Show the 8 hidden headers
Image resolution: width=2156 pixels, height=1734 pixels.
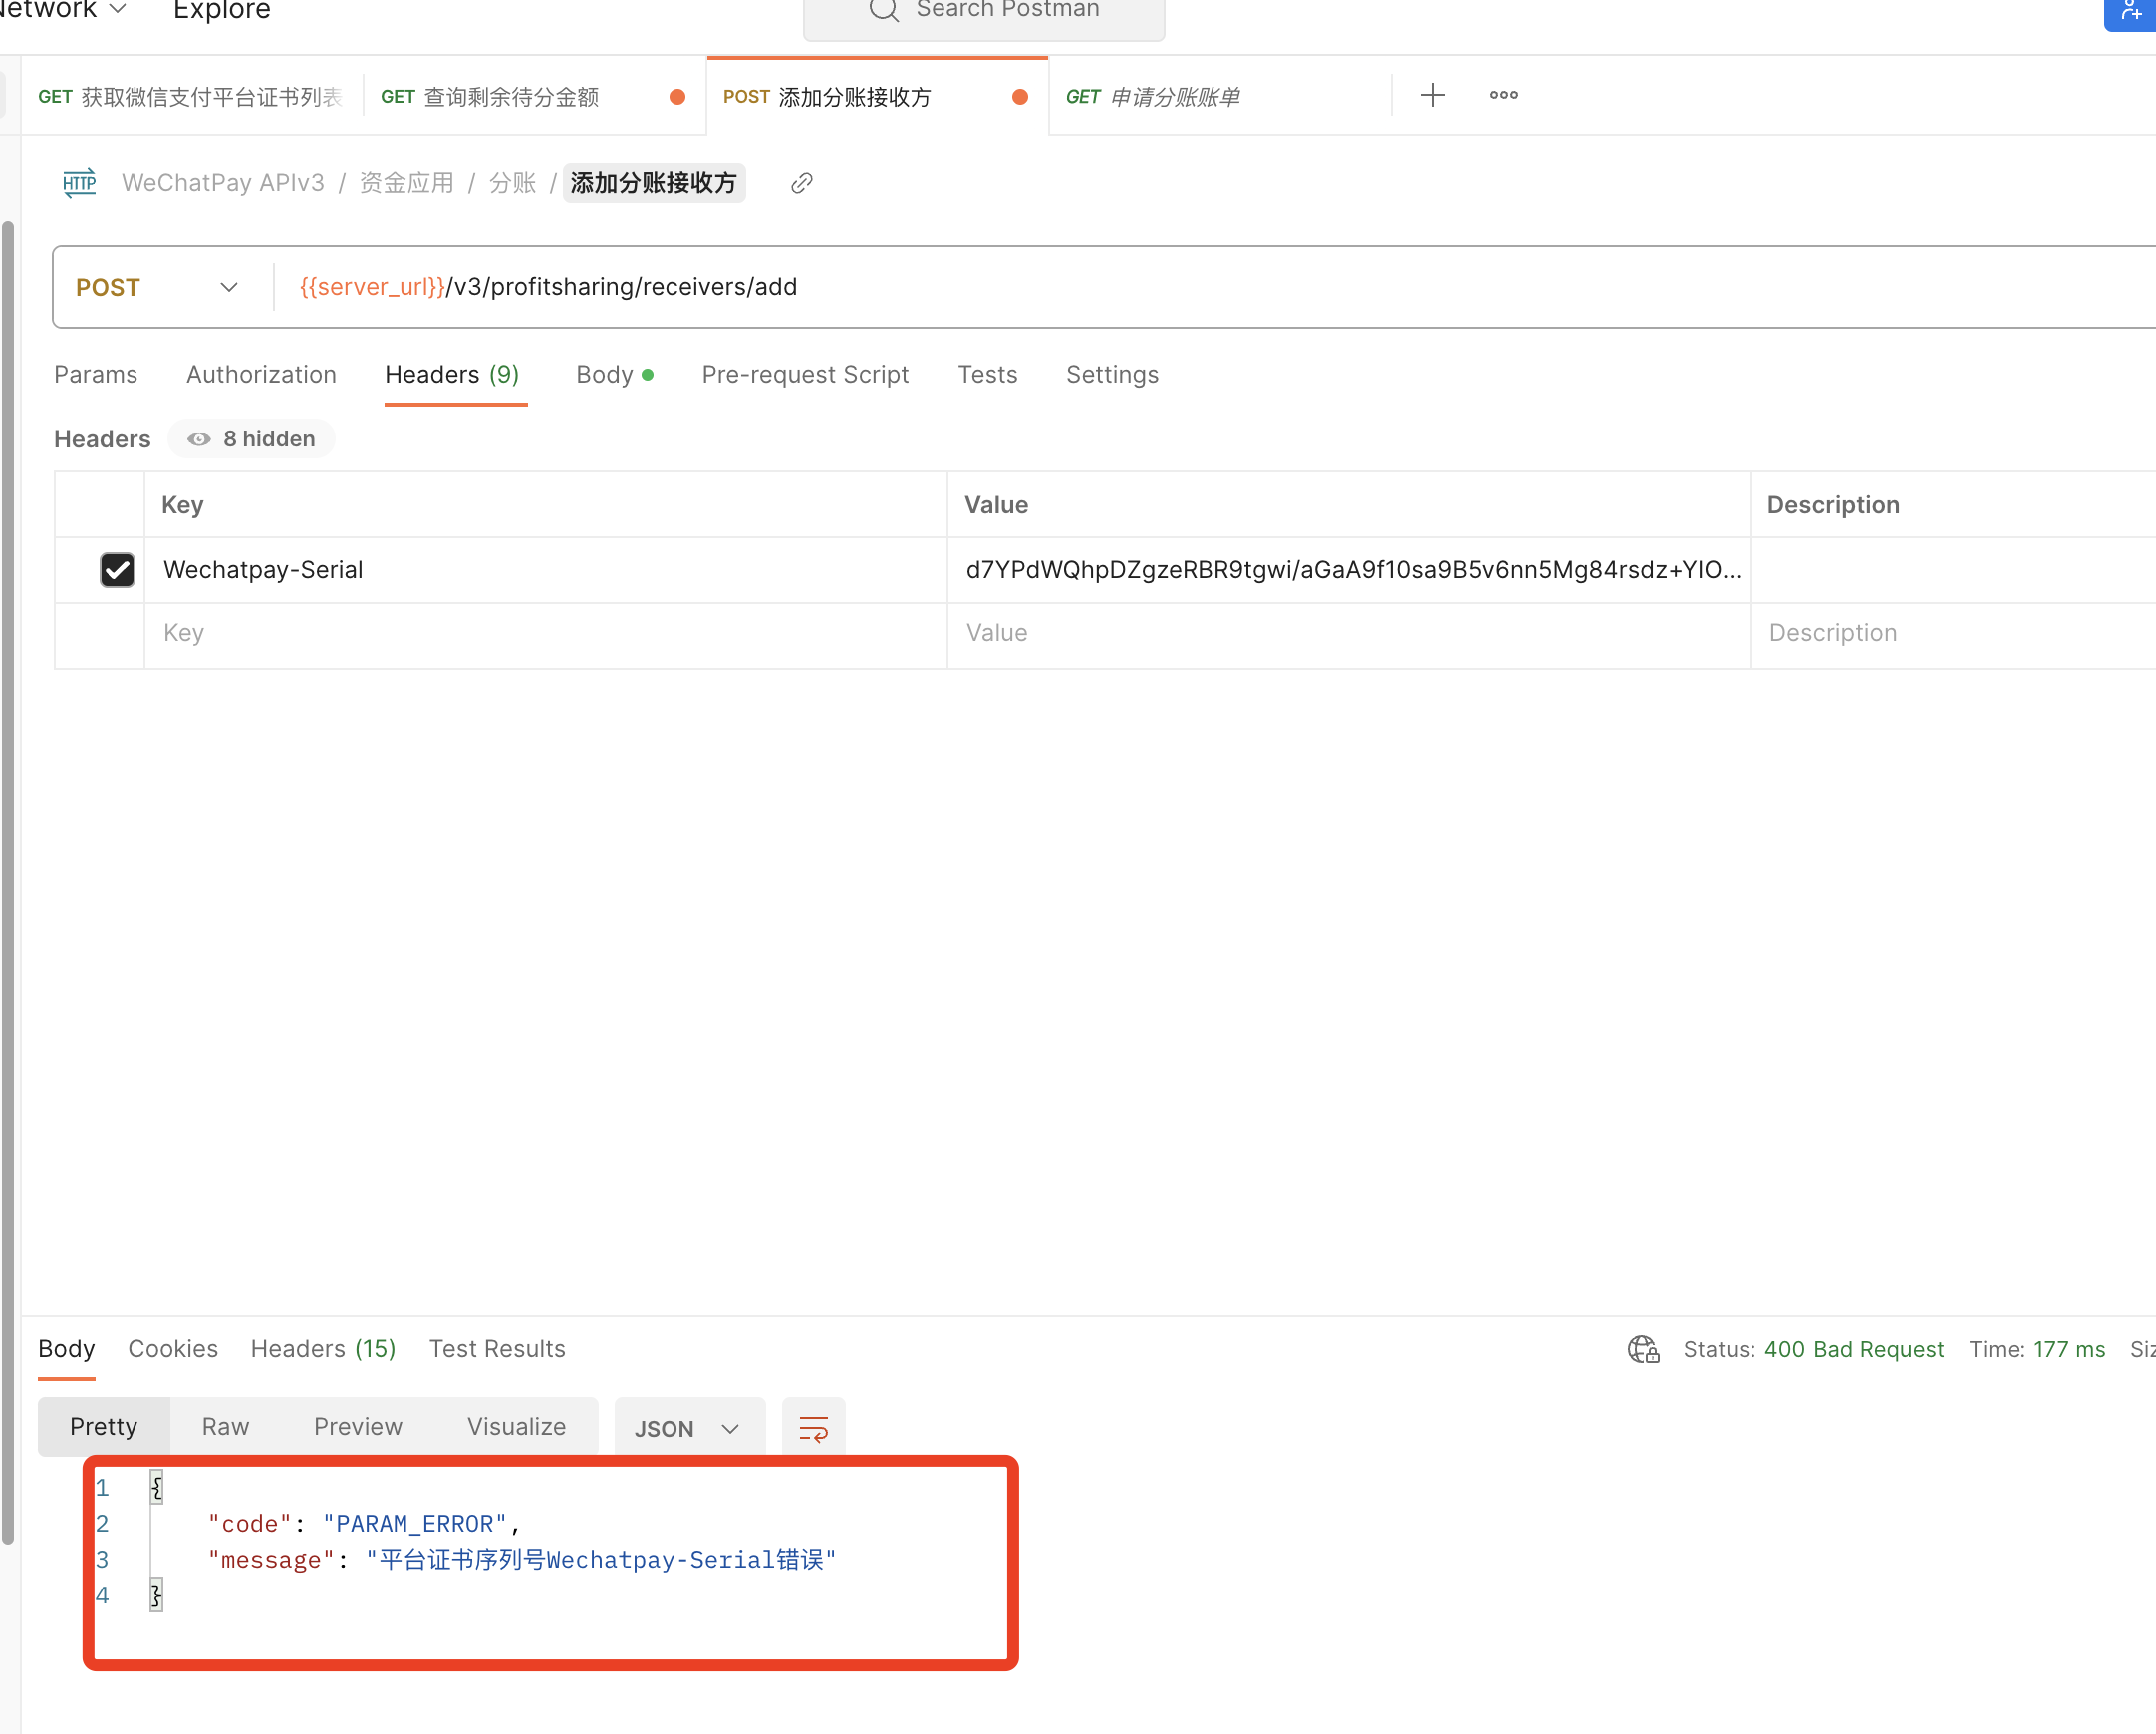[252, 439]
